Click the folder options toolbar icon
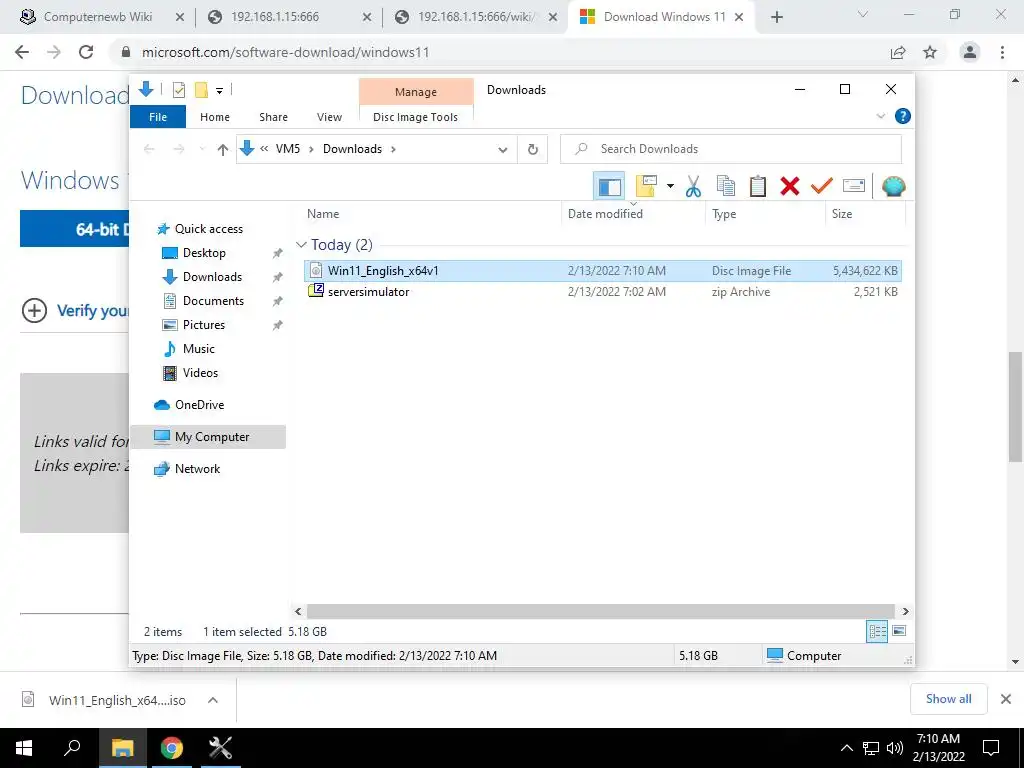This screenshot has height=768, width=1024. click(647, 186)
